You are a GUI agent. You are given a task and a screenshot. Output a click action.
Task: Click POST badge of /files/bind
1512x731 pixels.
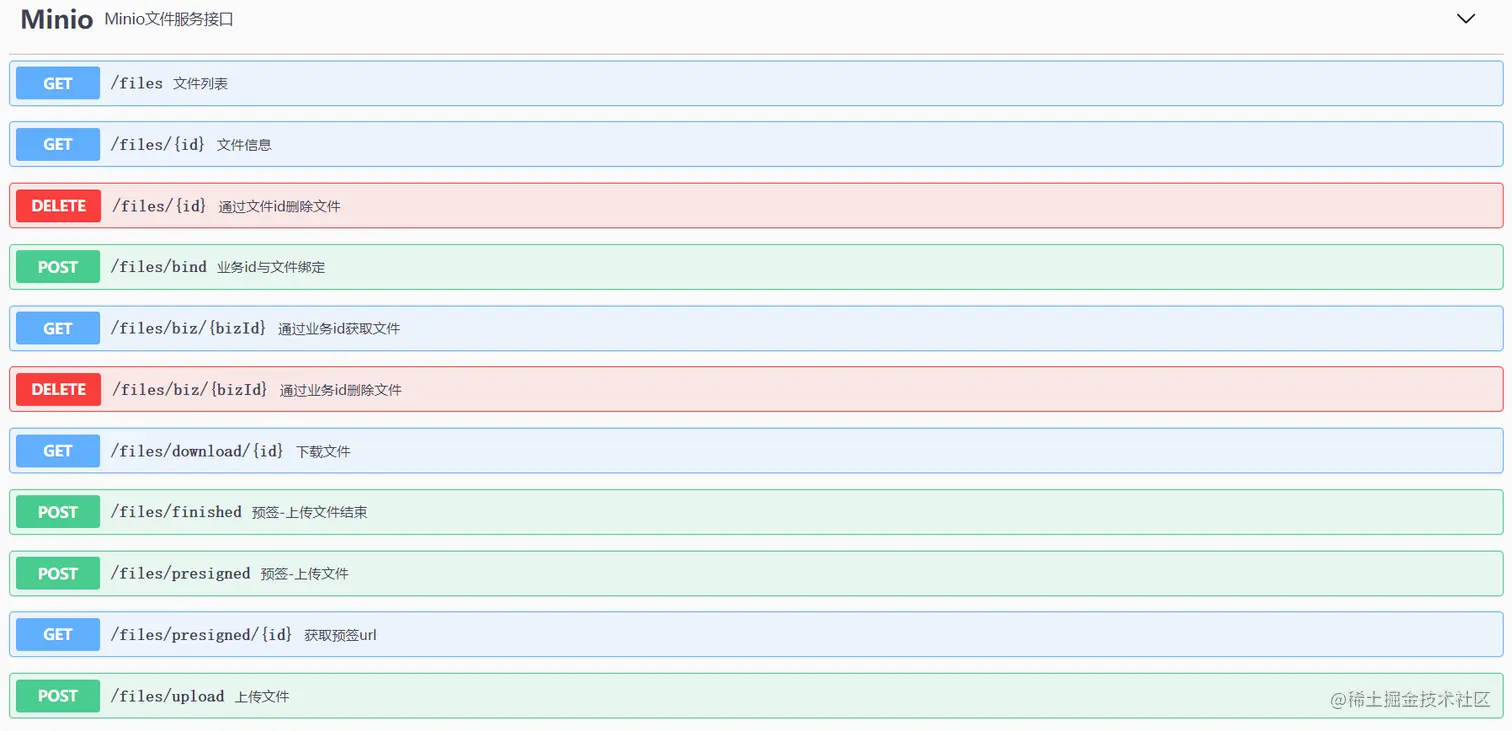pos(58,267)
